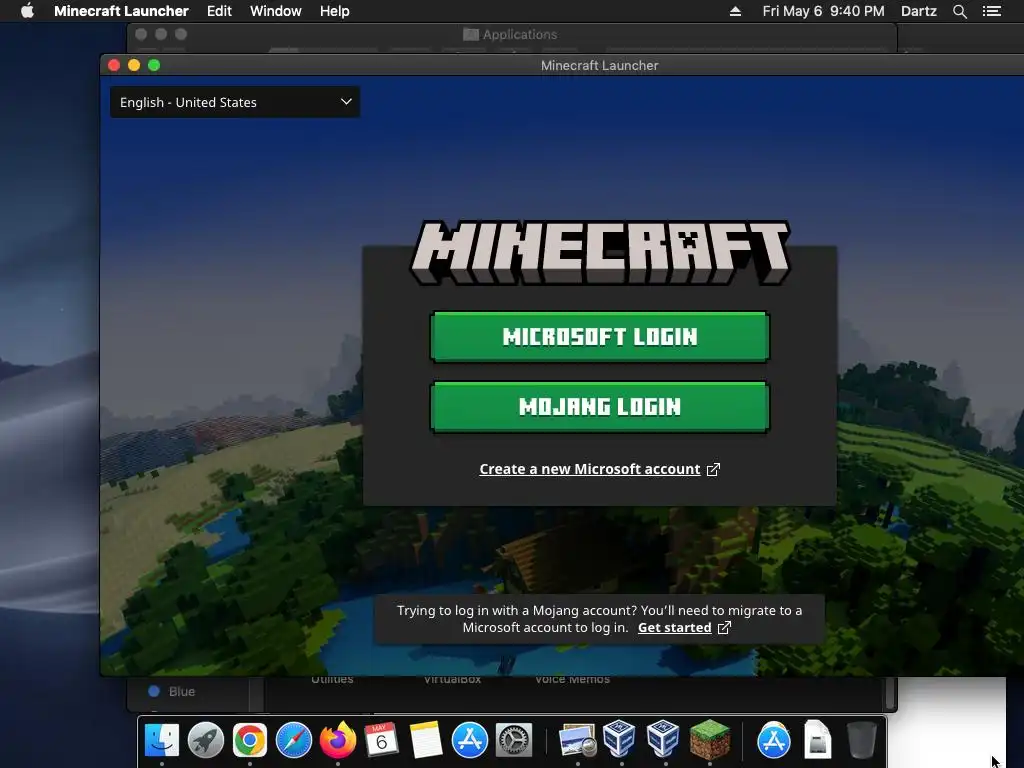
Task: Click the Minecraft logo image
Action: click(x=600, y=252)
